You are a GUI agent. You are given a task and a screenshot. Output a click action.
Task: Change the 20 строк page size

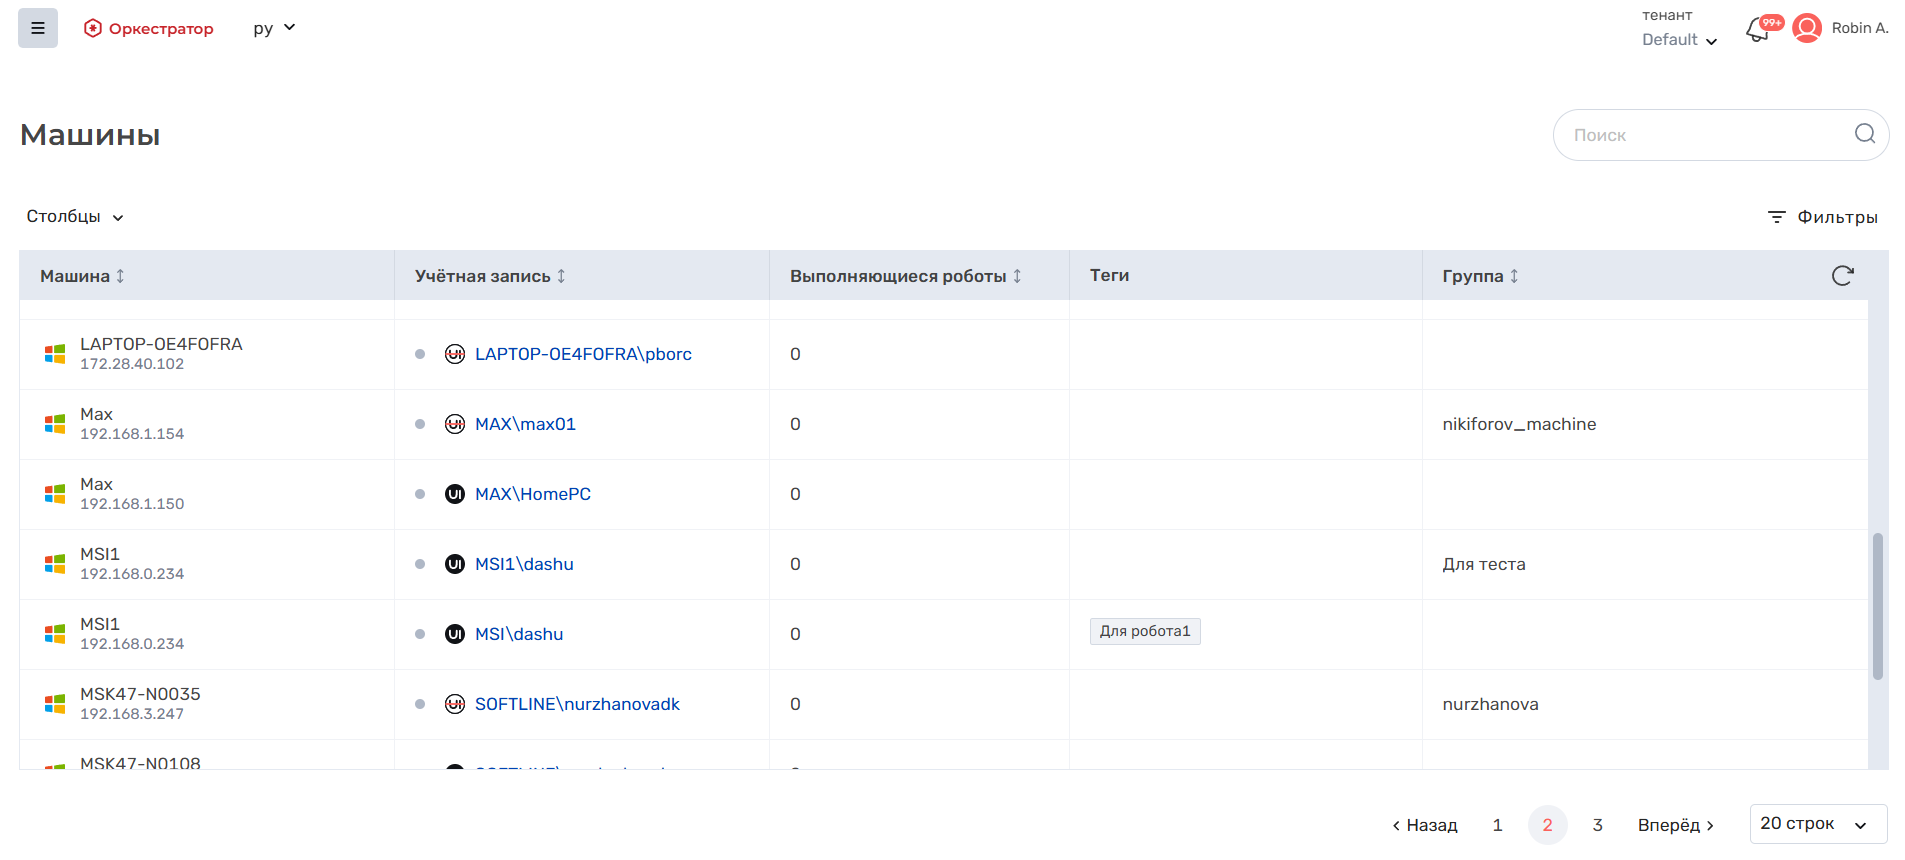click(x=1817, y=824)
